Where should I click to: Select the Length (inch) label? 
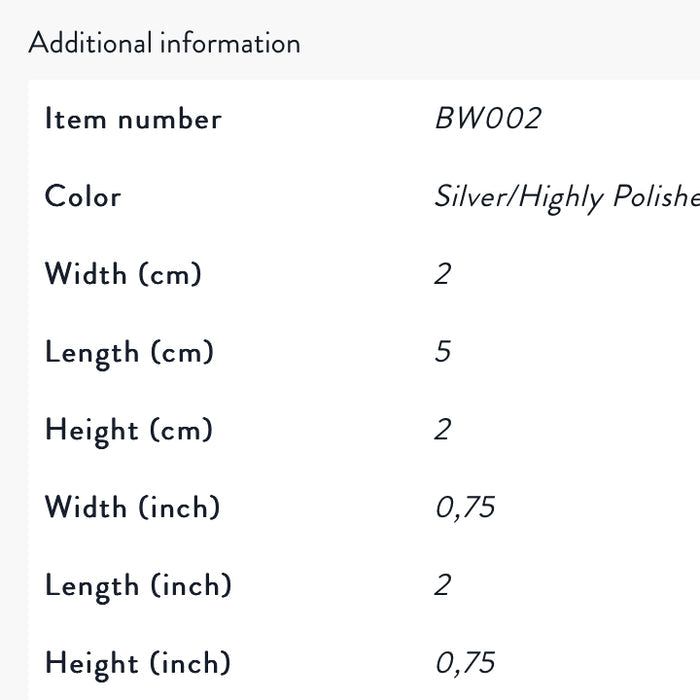138,586
